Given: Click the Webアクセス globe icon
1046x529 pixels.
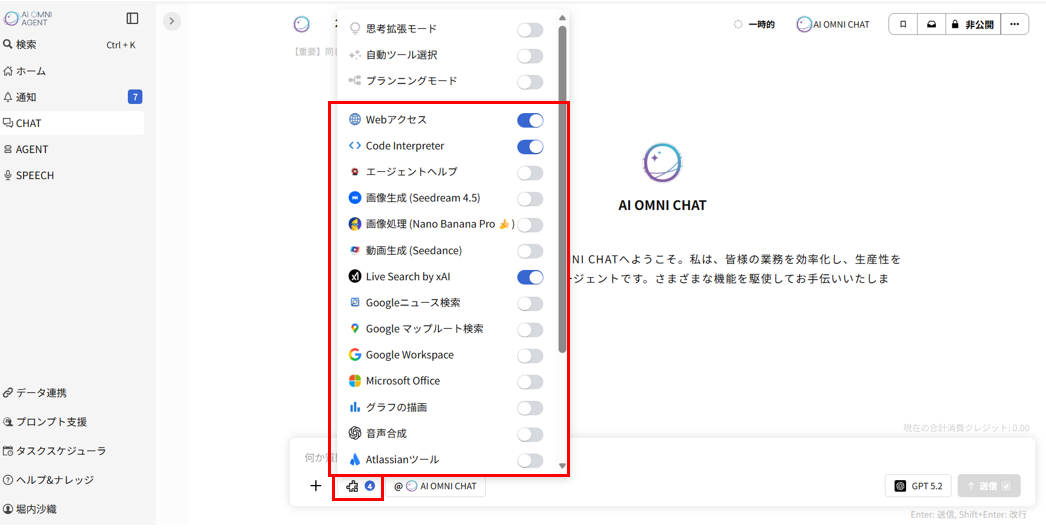Looking at the screenshot, I should [x=355, y=120].
